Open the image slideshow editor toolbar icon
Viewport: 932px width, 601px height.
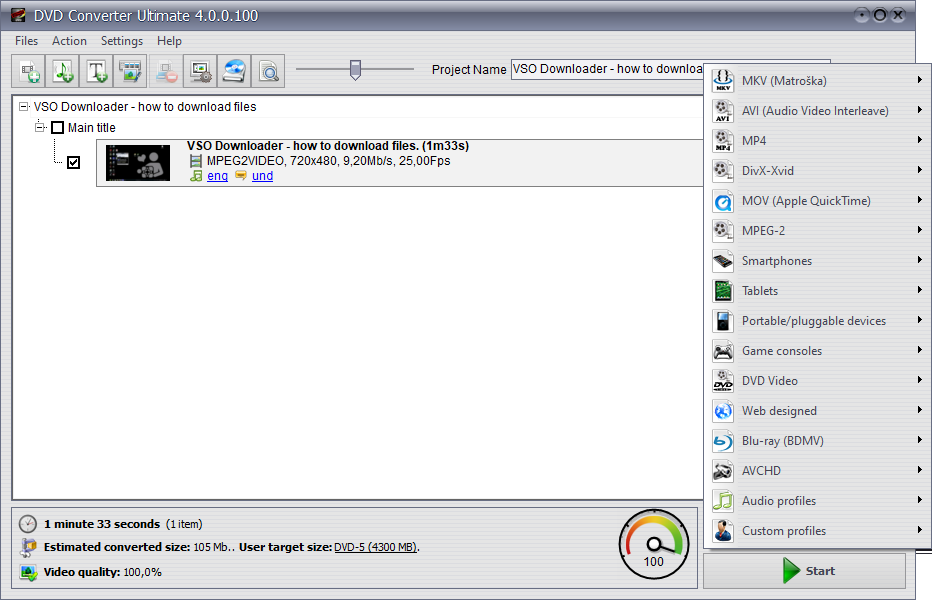[130, 71]
